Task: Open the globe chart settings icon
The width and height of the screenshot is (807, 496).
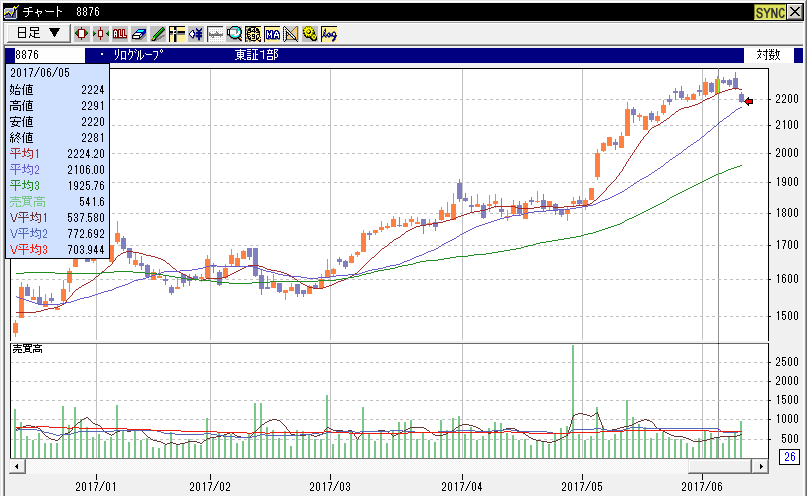Action: (253, 33)
